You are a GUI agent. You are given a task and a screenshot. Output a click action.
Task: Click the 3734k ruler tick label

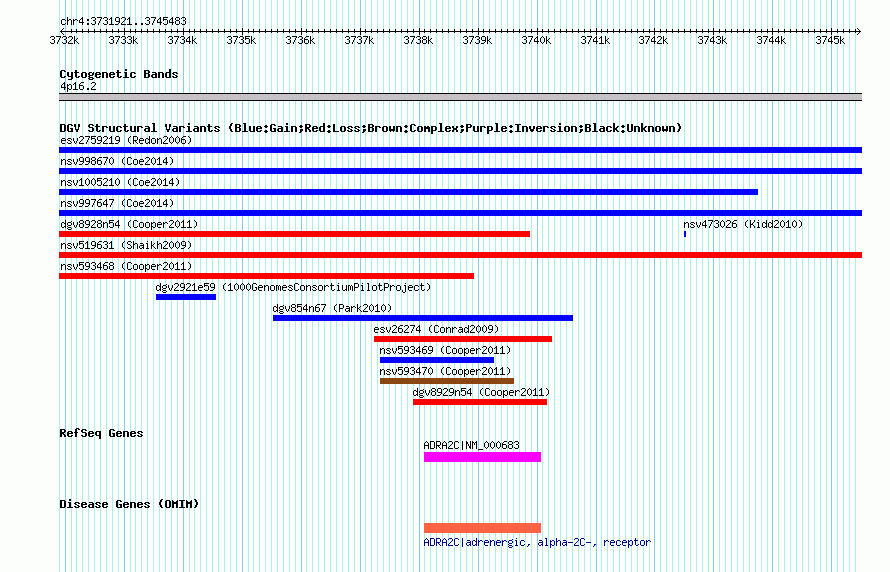tap(182, 40)
